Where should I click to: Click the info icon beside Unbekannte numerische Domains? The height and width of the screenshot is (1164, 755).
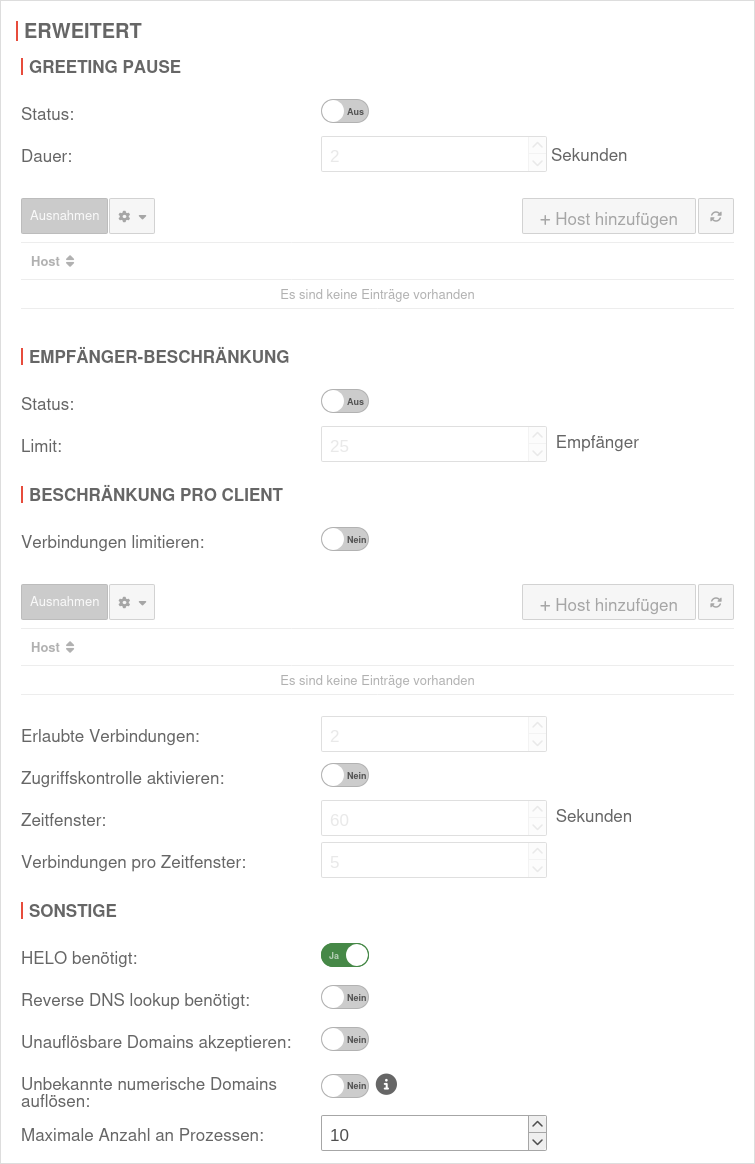pyautogui.click(x=387, y=1084)
